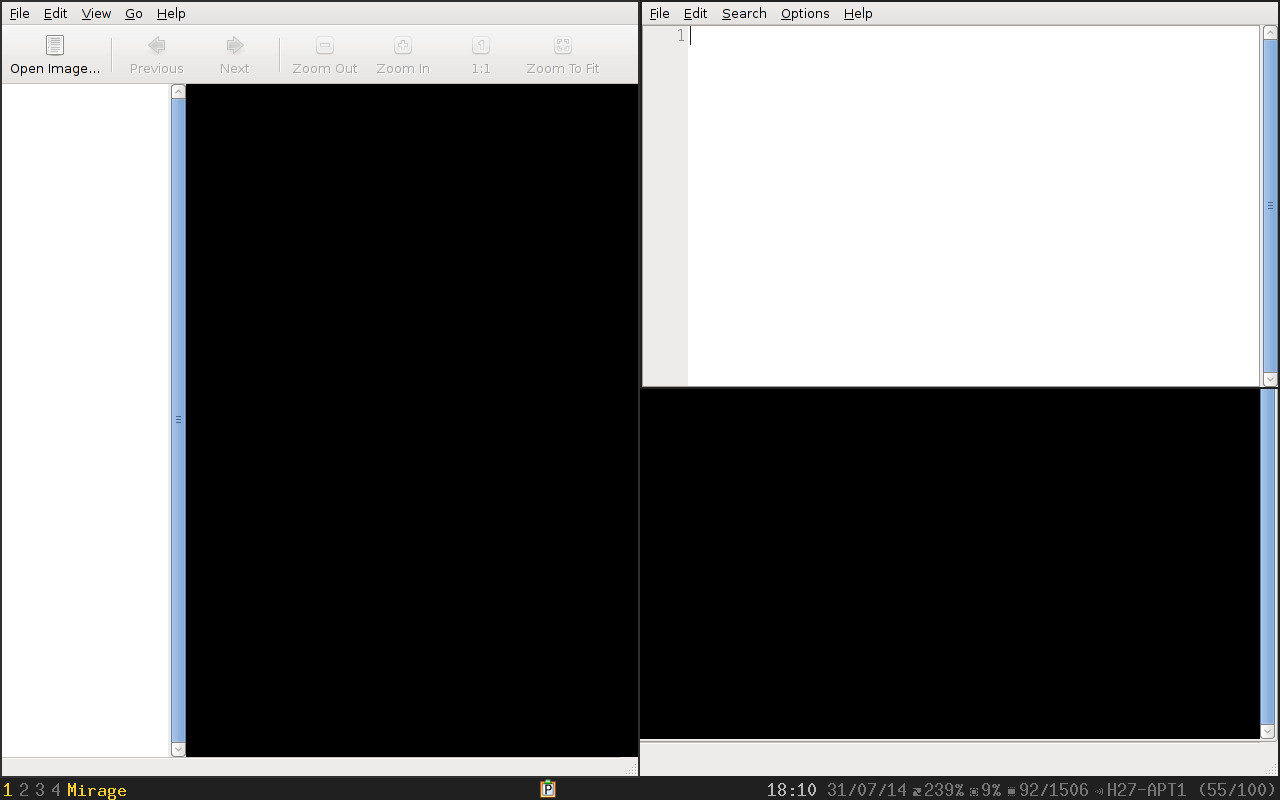Click the 239% indicator in the status bar
The width and height of the screenshot is (1280, 800).
tap(944, 790)
